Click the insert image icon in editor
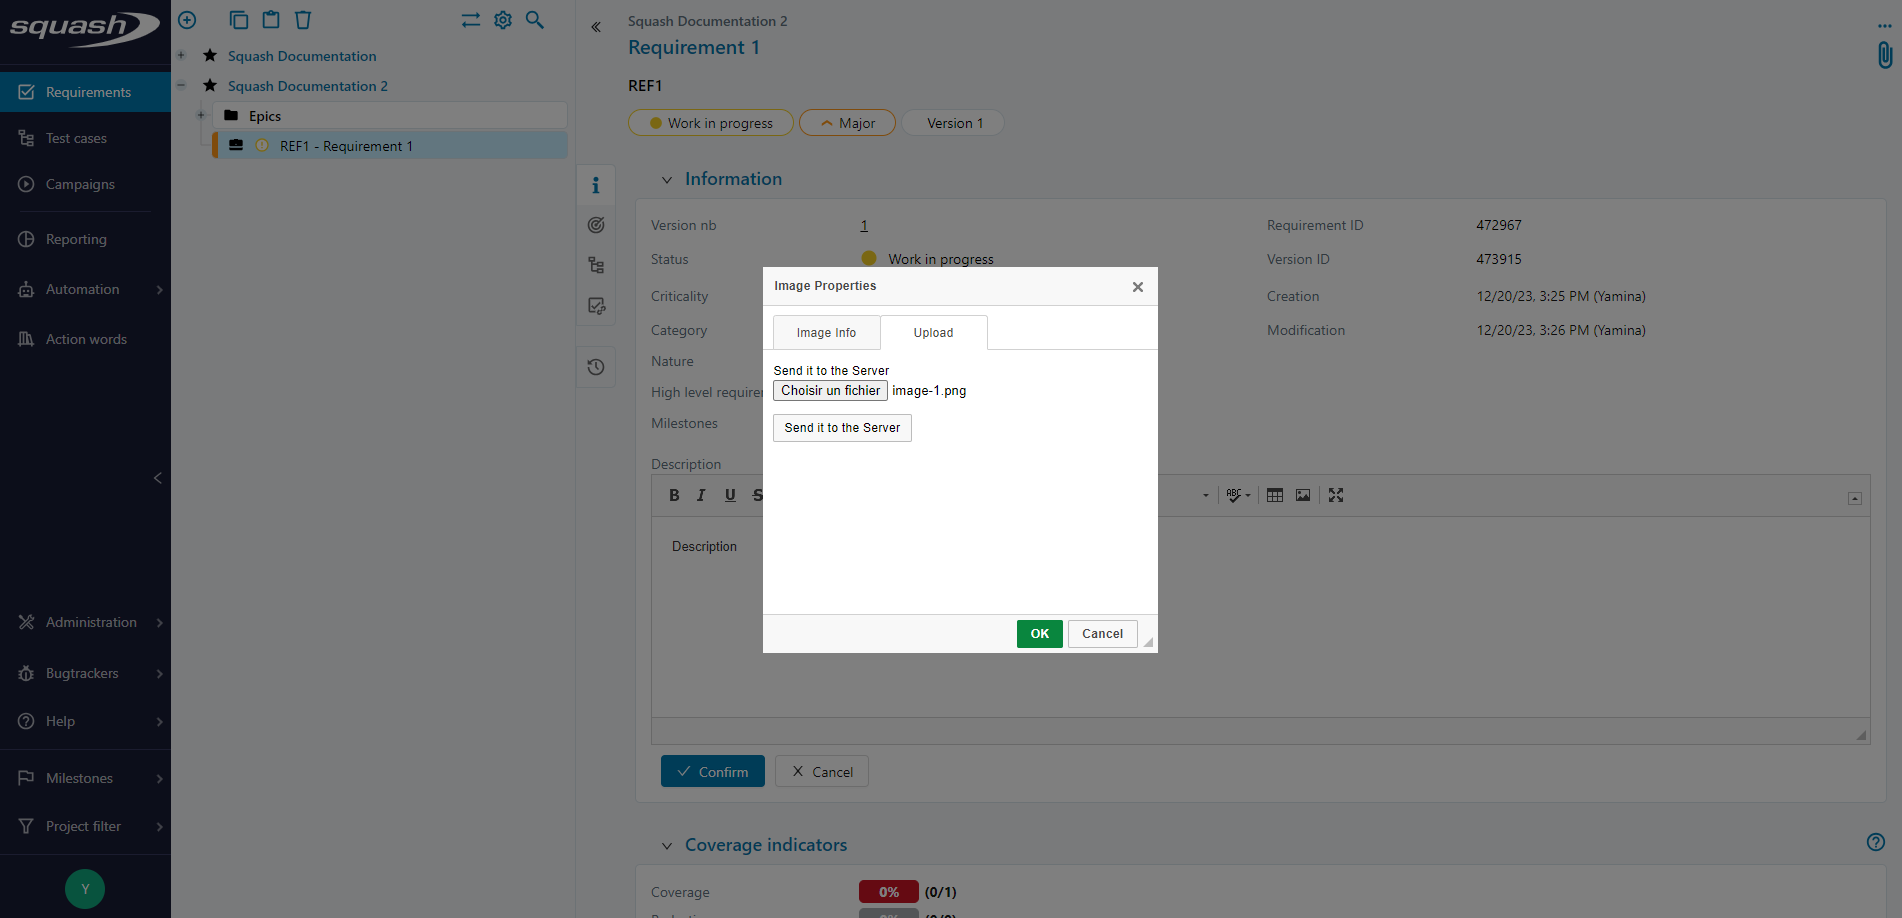The image size is (1902, 918). click(1303, 495)
